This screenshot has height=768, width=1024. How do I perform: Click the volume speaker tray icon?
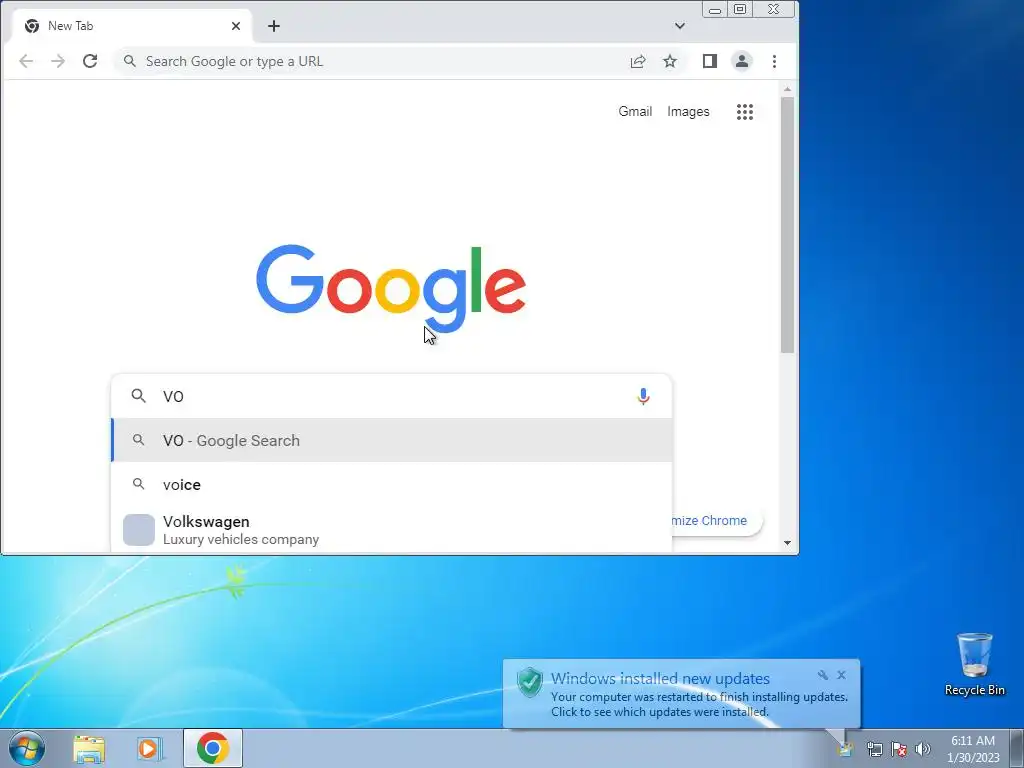click(x=922, y=749)
